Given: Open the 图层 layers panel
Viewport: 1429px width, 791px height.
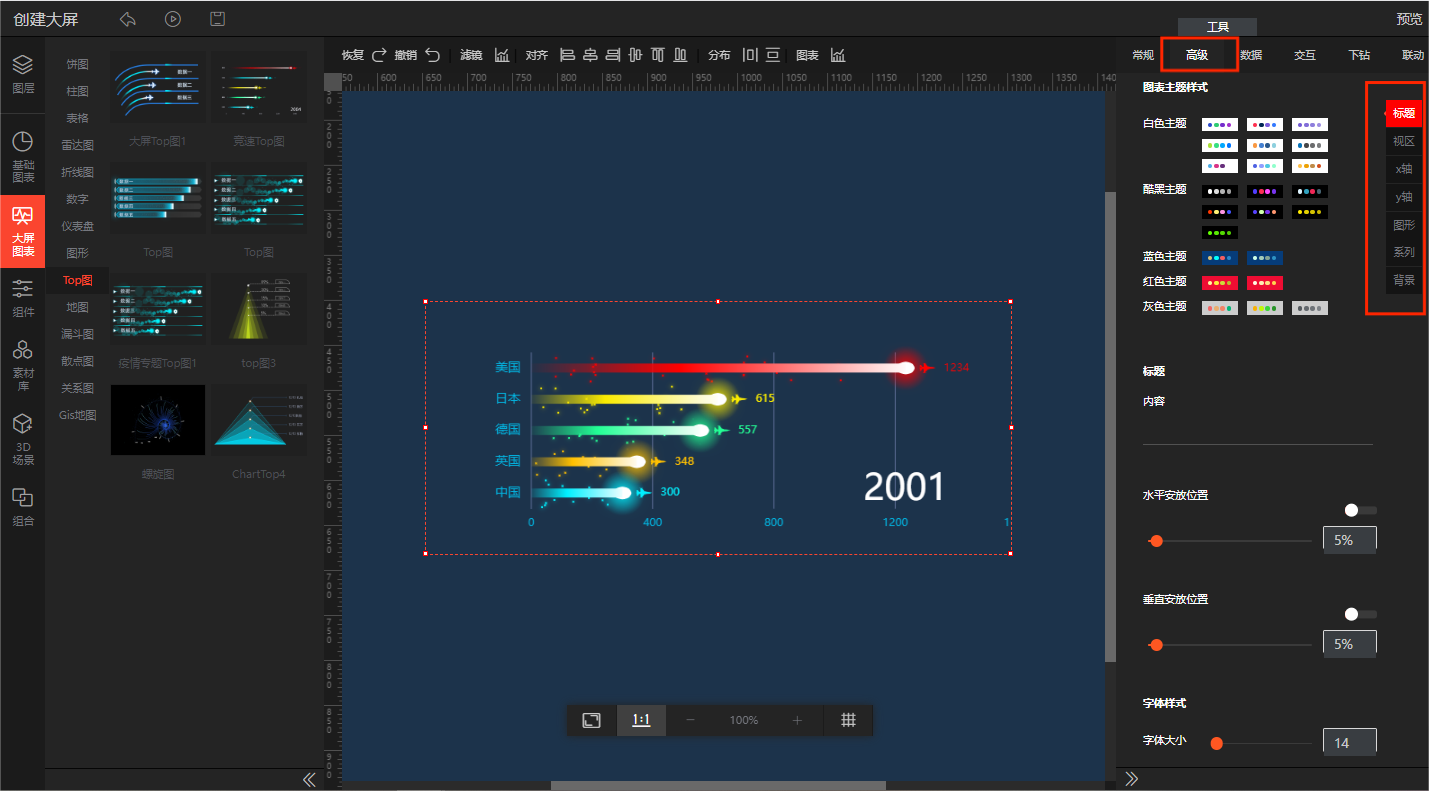Looking at the screenshot, I should click(22, 75).
